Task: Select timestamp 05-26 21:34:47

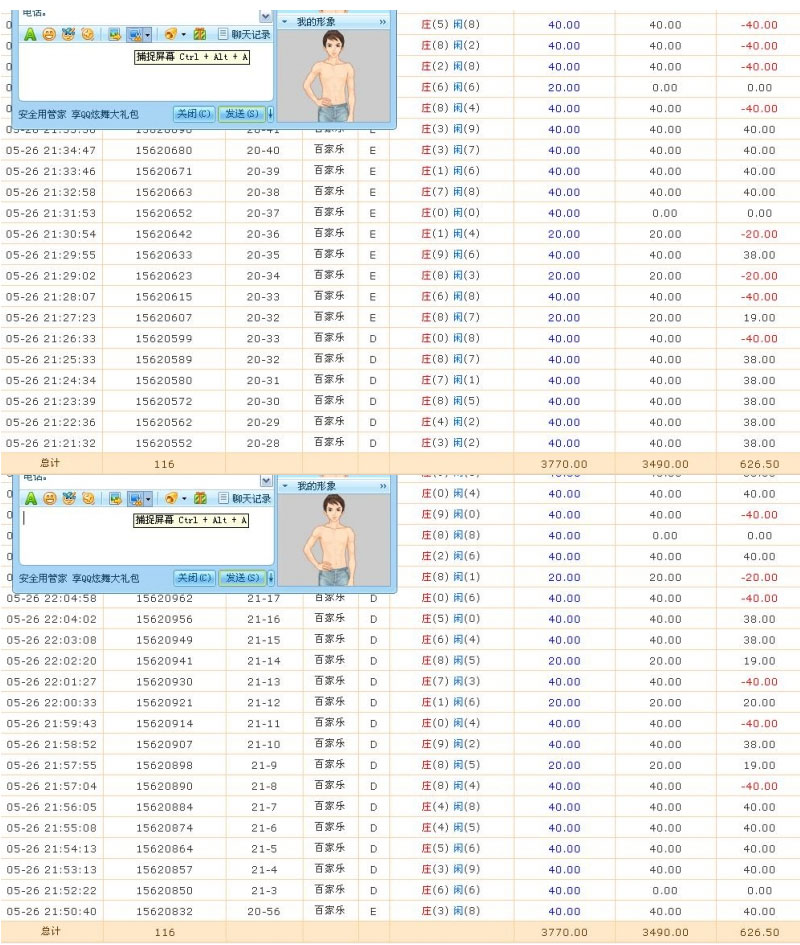Action: click(51, 151)
